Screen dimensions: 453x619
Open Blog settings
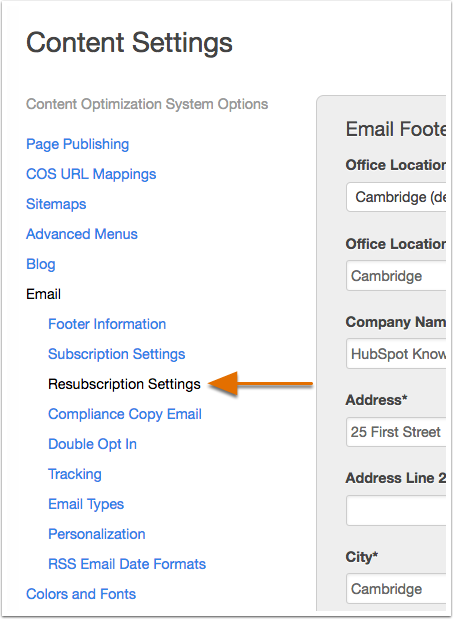point(41,264)
